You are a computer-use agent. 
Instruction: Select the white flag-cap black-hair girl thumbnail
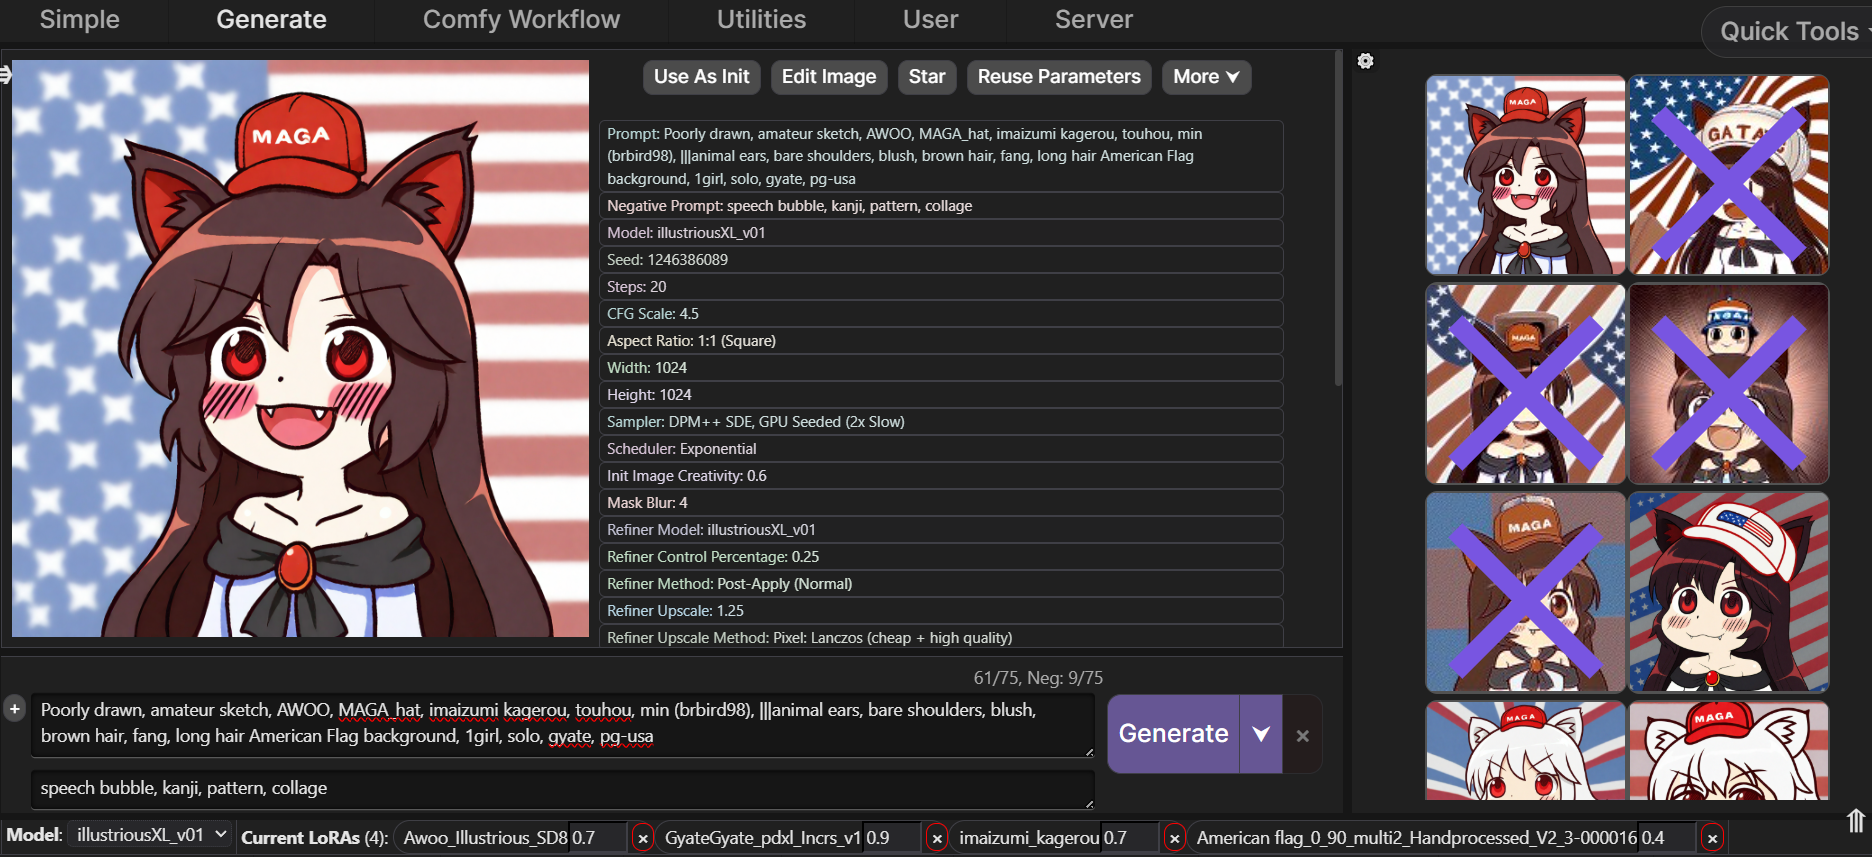(x=1729, y=592)
